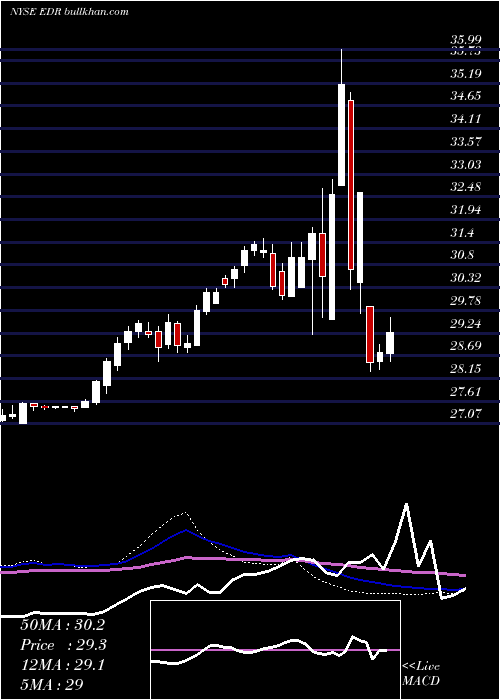Click the 35.99 price axis label

point(466,40)
